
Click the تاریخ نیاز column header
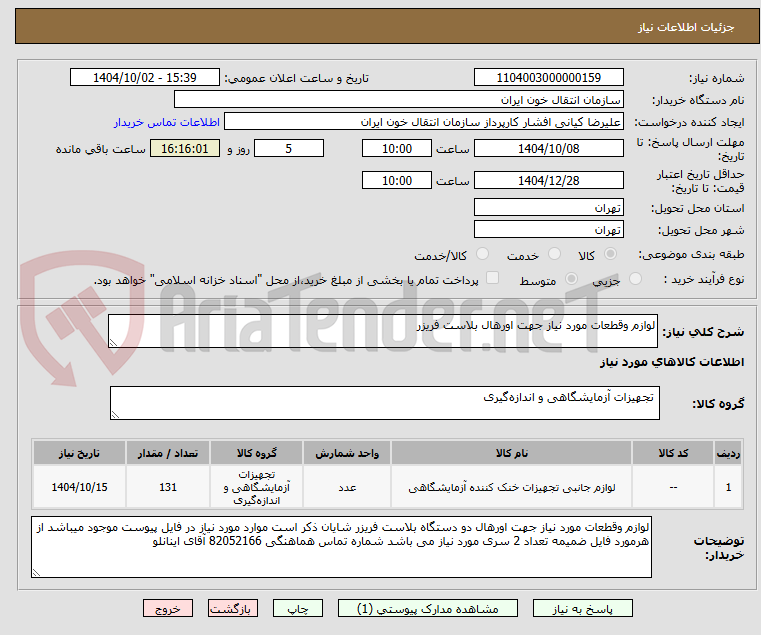tap(79, 453)
